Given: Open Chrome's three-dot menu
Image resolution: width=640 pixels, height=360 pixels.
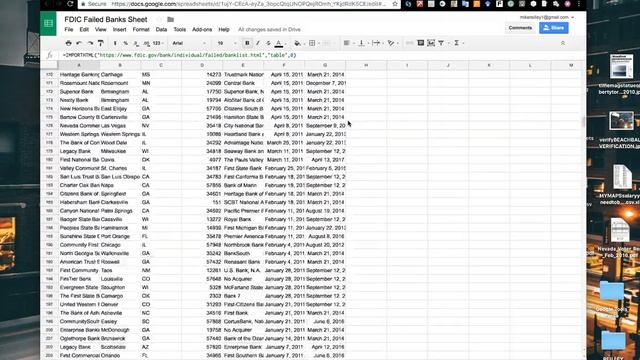Looking at the screenshot, I should tap(579, 4).
